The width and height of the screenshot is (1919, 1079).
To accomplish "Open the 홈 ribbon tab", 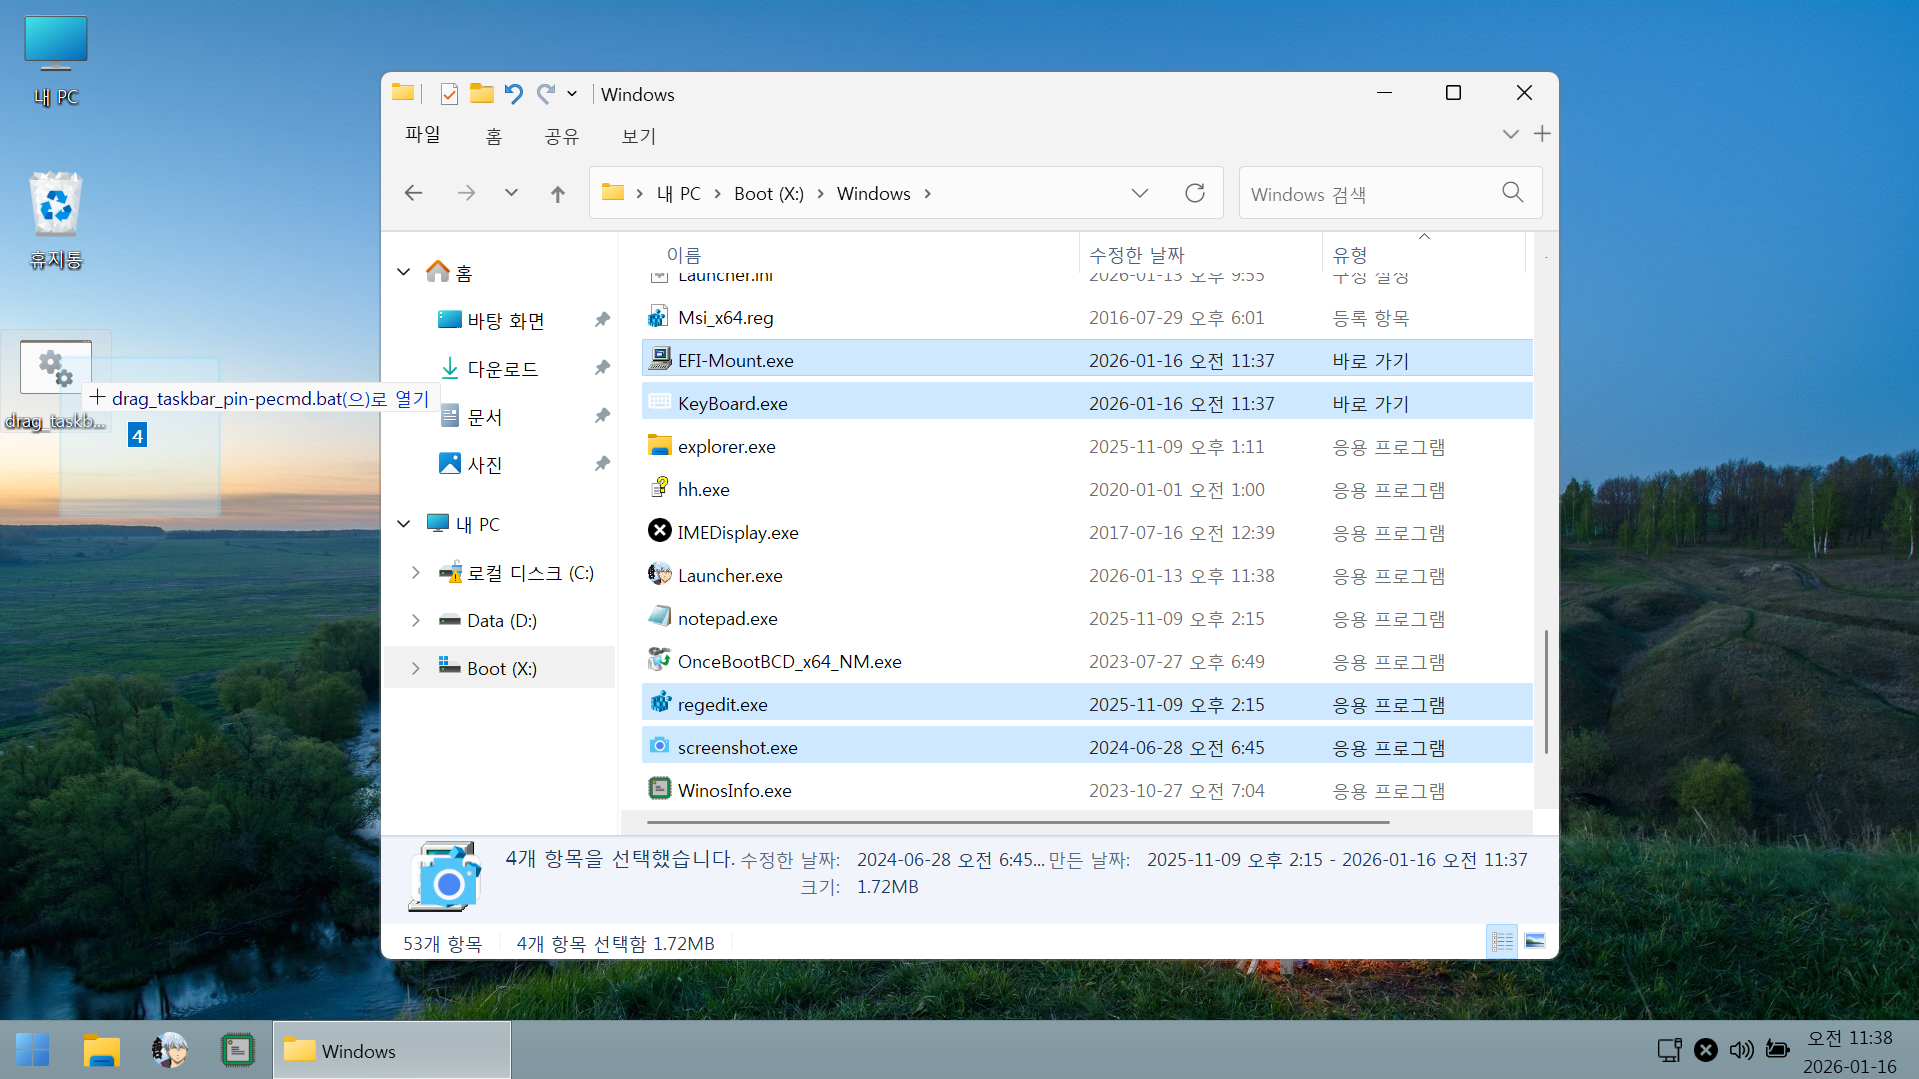I will coord(493,136).
